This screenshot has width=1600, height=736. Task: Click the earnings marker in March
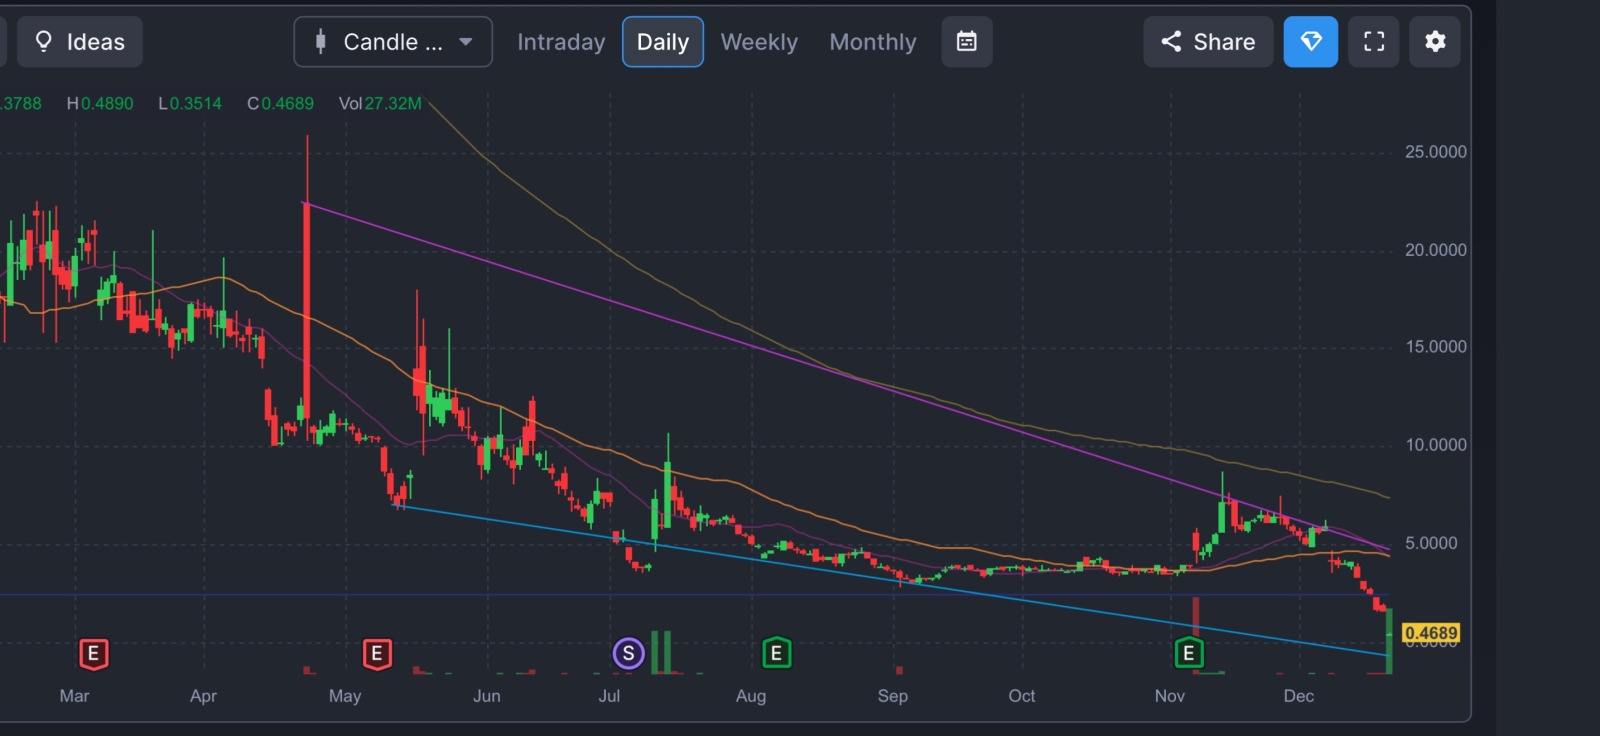coord(93,654)
